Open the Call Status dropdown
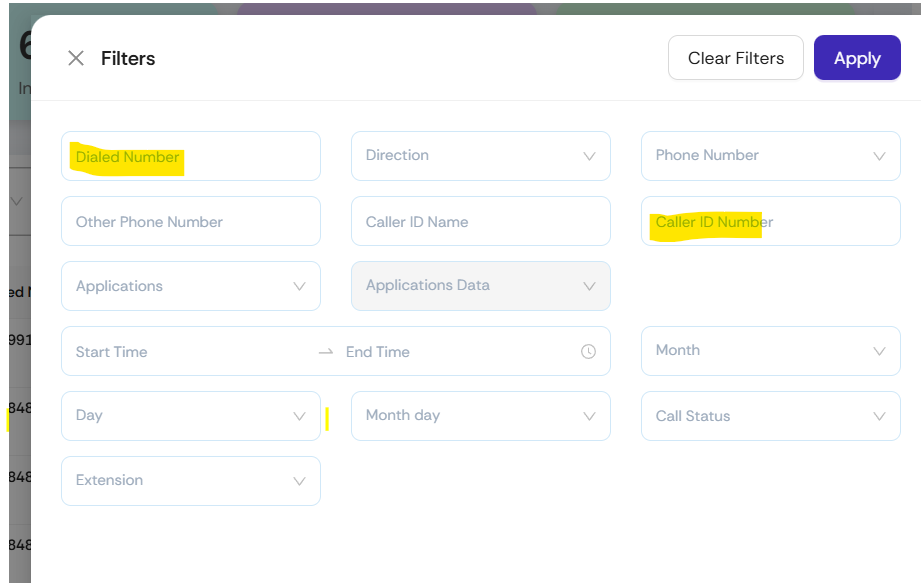Screen dimensions: 923x585 (x=770, y=416)
